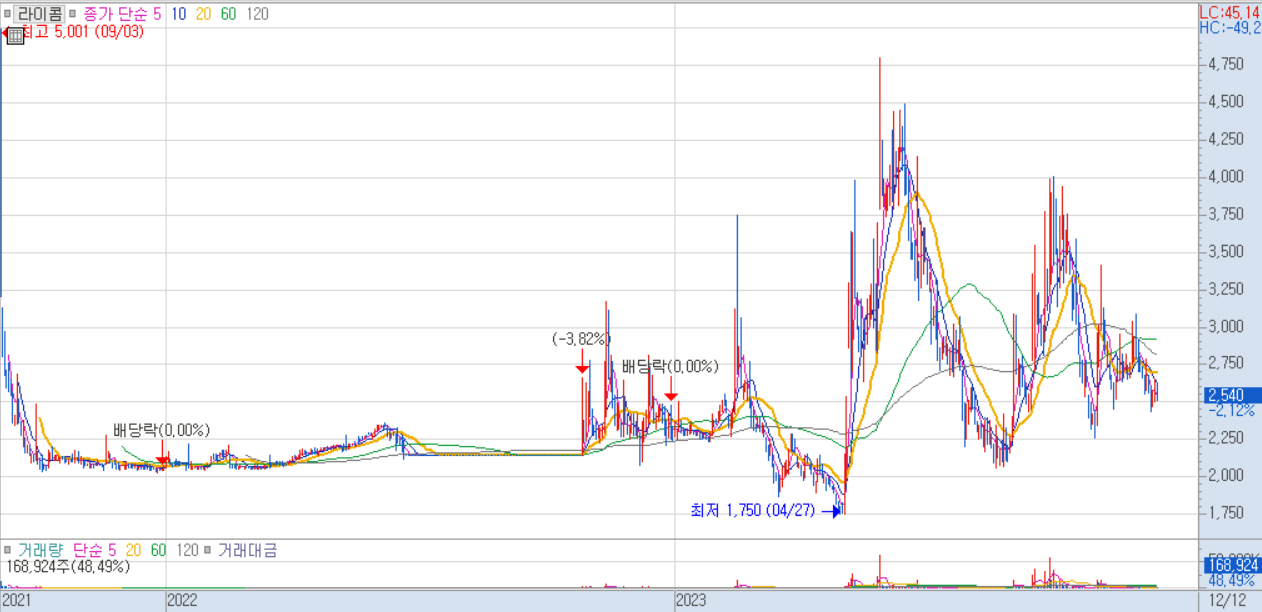
Task: Click the 라이콤 stock name button
Action: point(40,14)
